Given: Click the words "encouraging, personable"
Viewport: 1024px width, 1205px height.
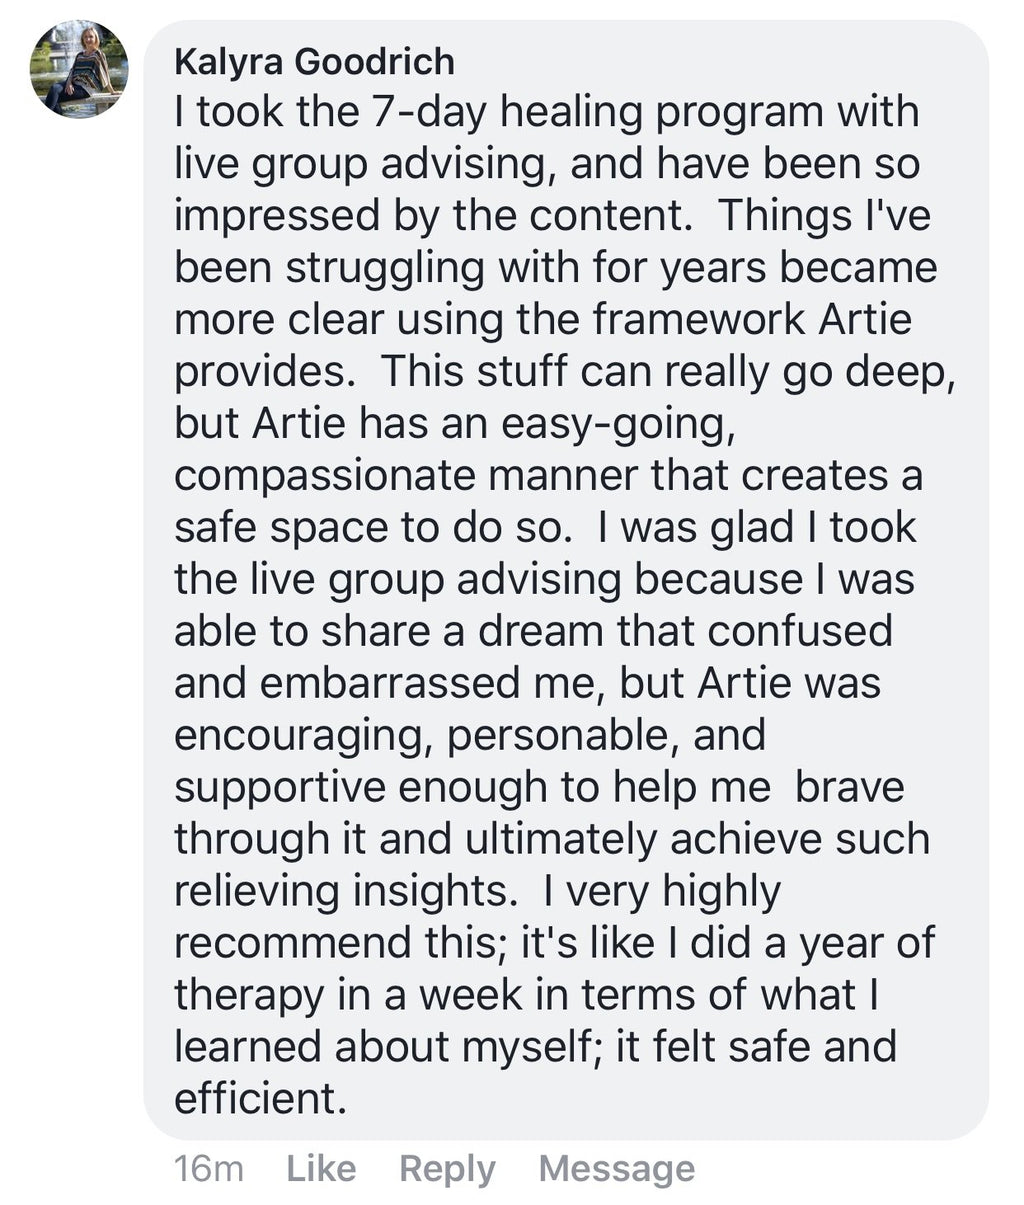Looking at the screenshot, I should coord(420,736).
